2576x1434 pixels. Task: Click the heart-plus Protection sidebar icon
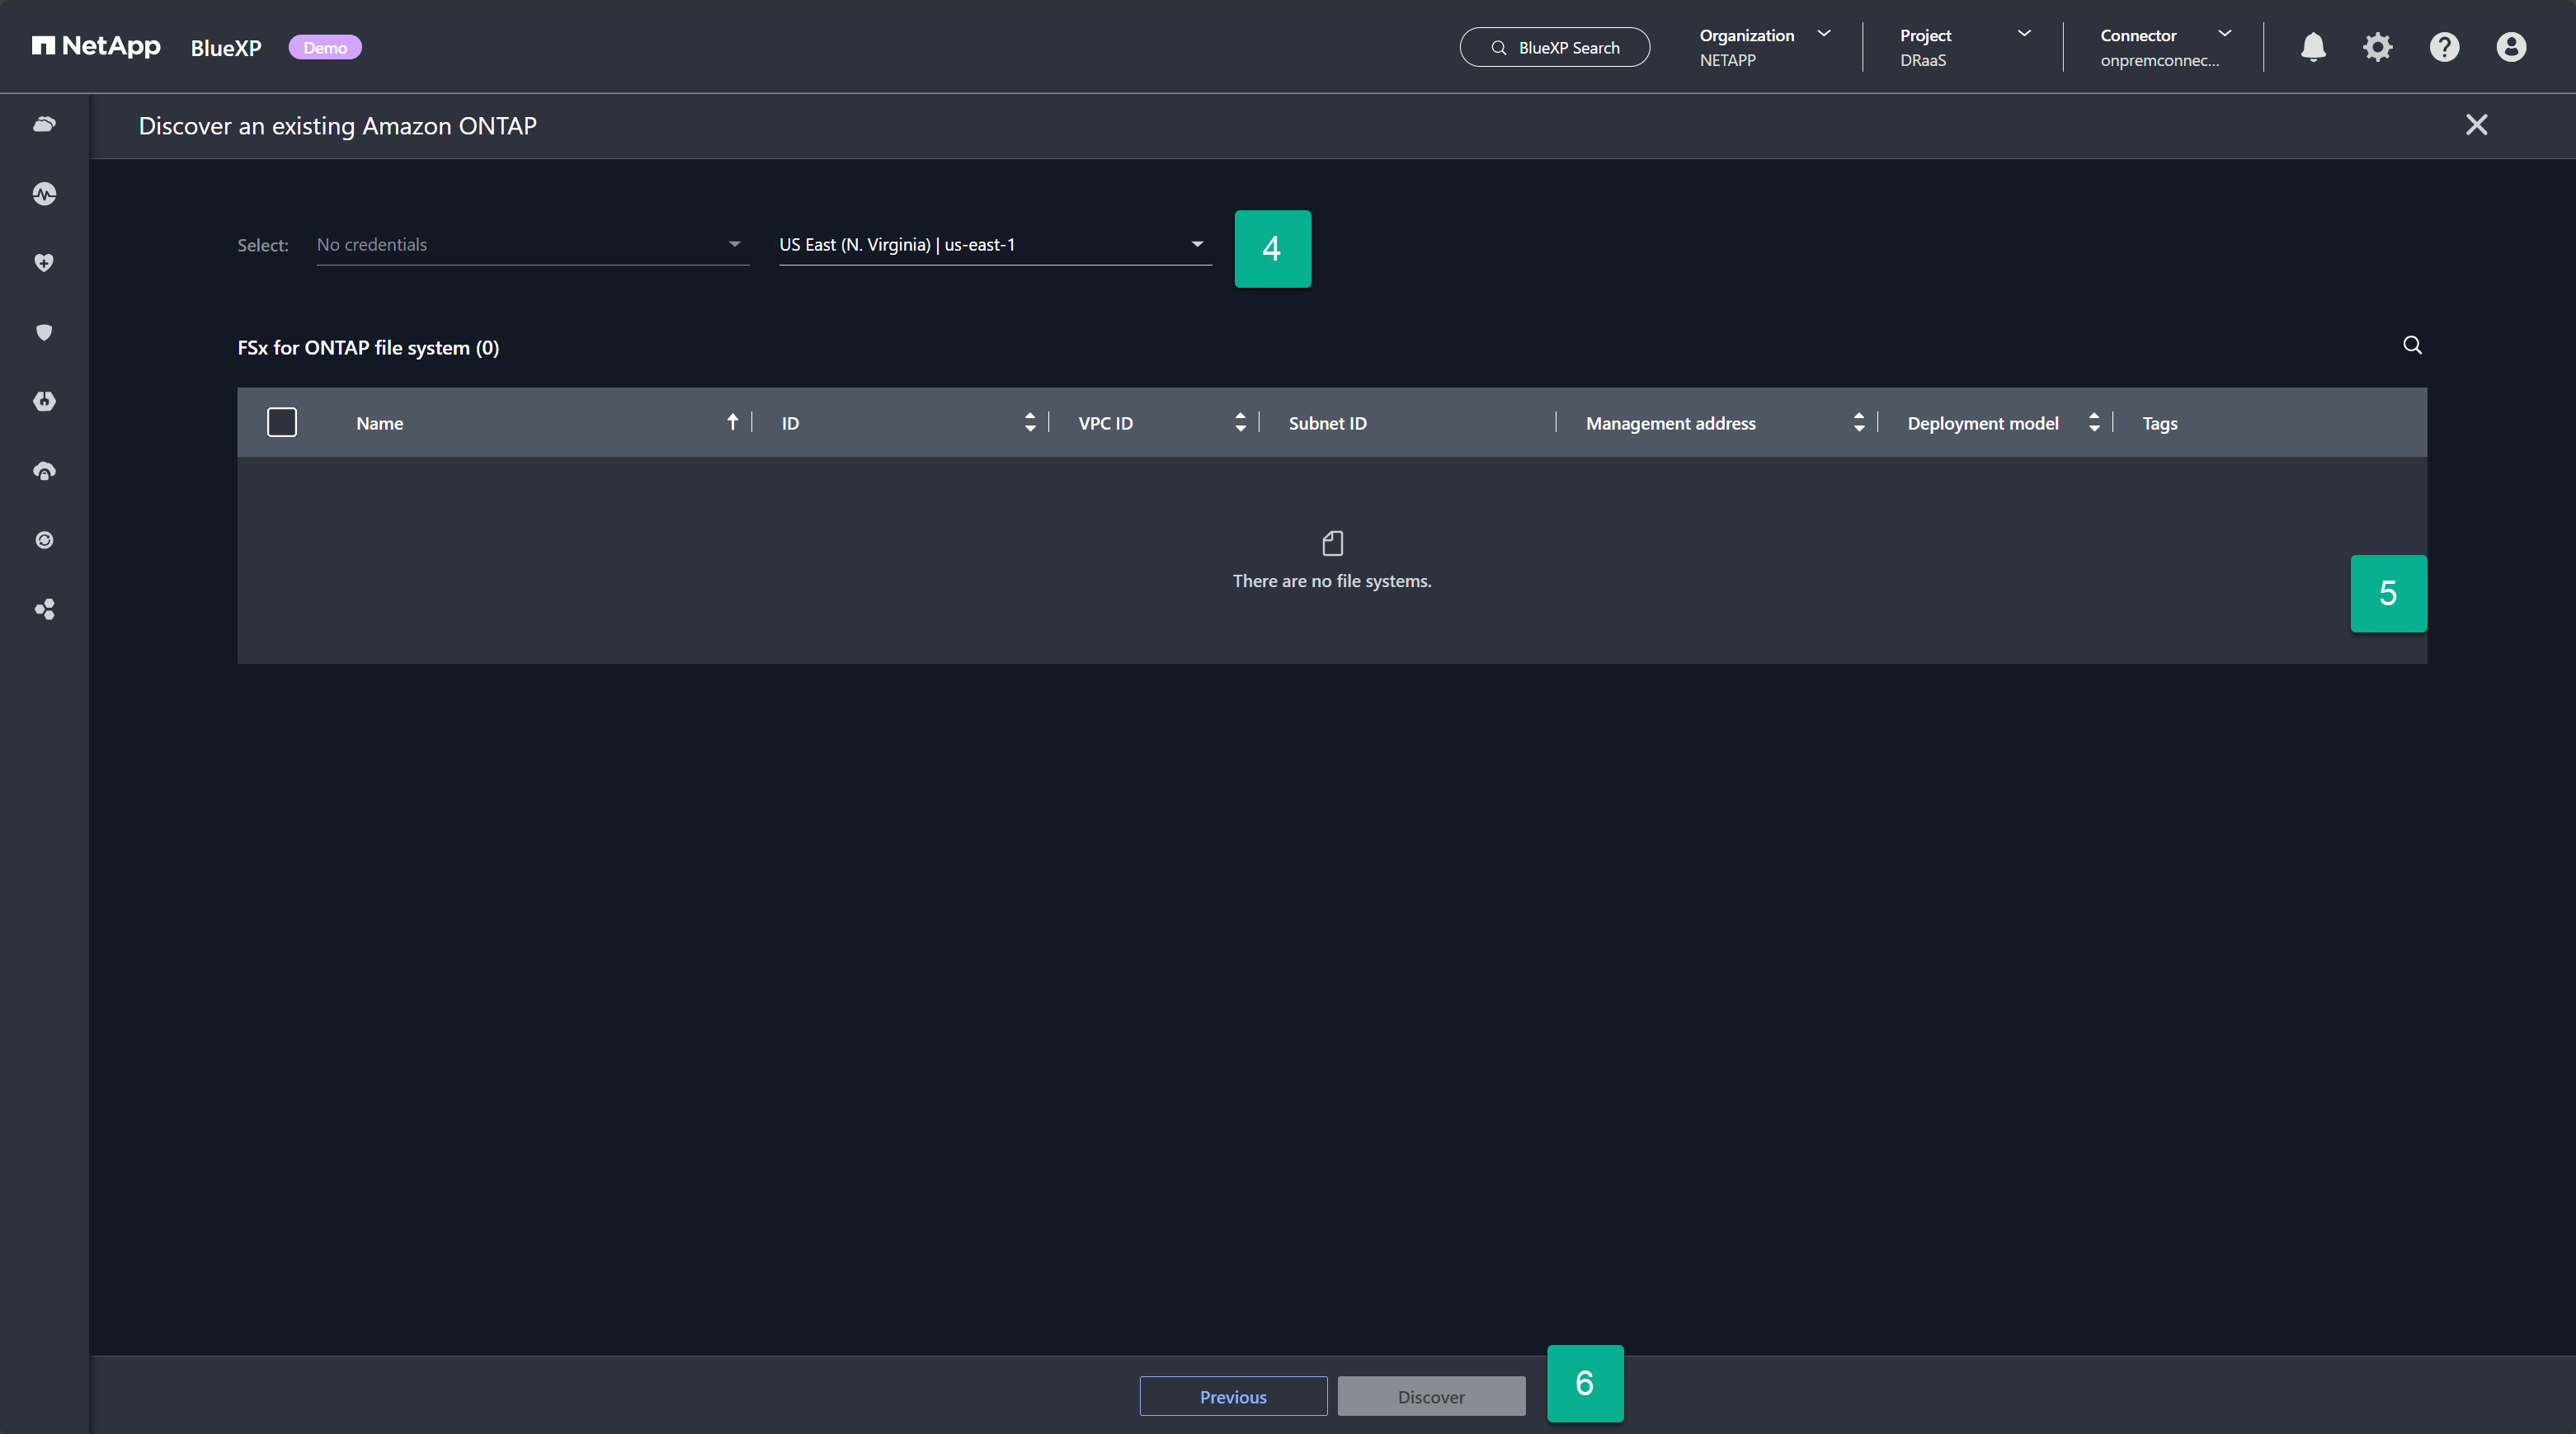[x=44, y=263]
